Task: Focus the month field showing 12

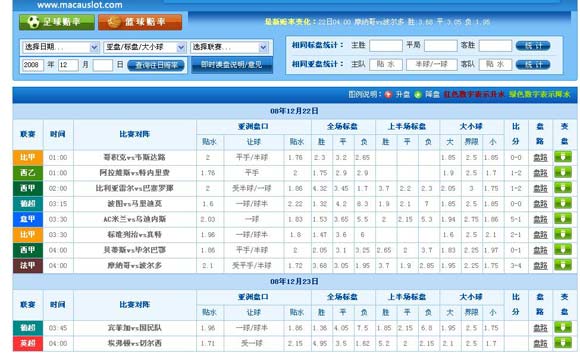Action: (68, 65)
